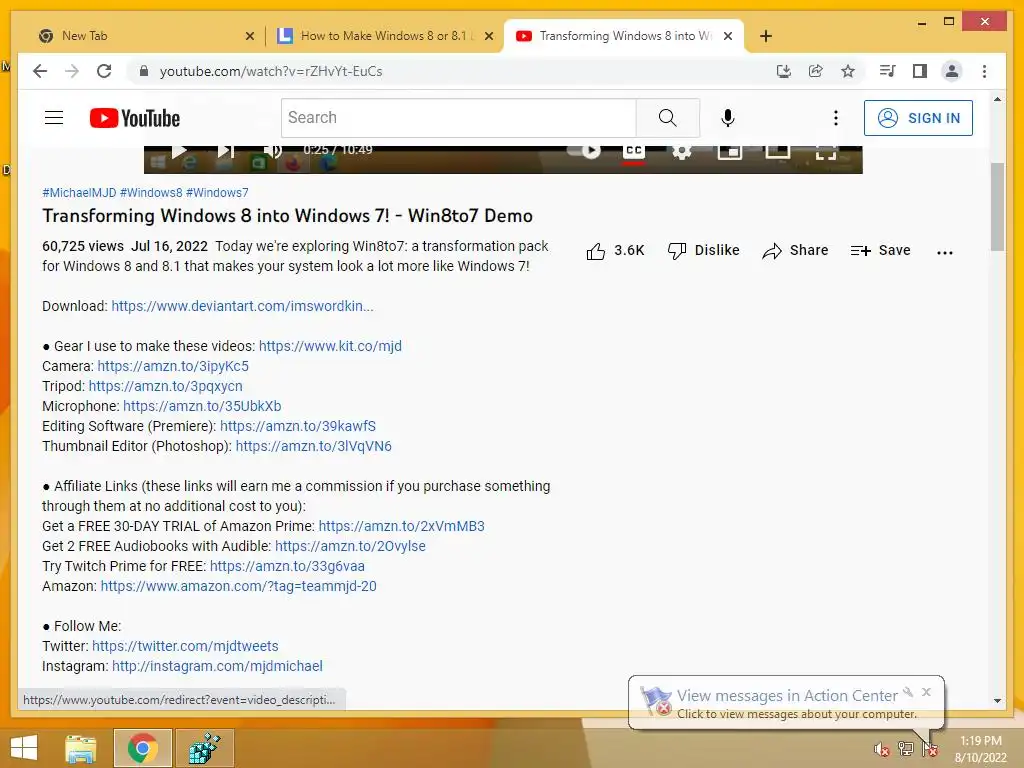The width and height of the screenshot is (1024, 768).
Task: Close the Action Center notification balloon
Action: coord(926,692)
